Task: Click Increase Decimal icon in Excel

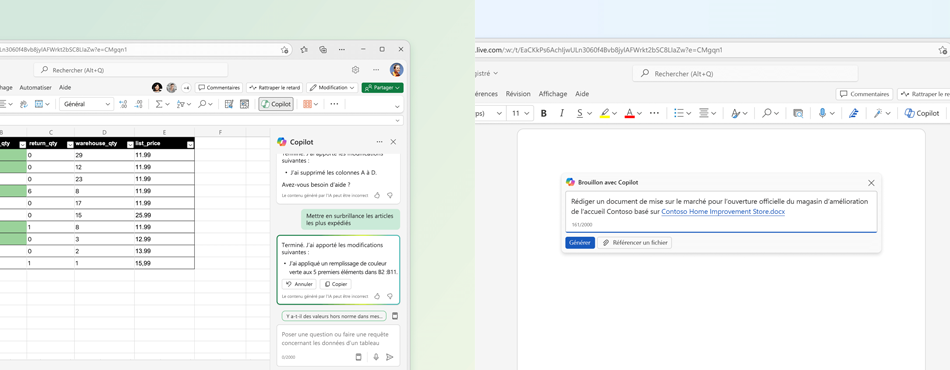Action: tap(124, 104)
